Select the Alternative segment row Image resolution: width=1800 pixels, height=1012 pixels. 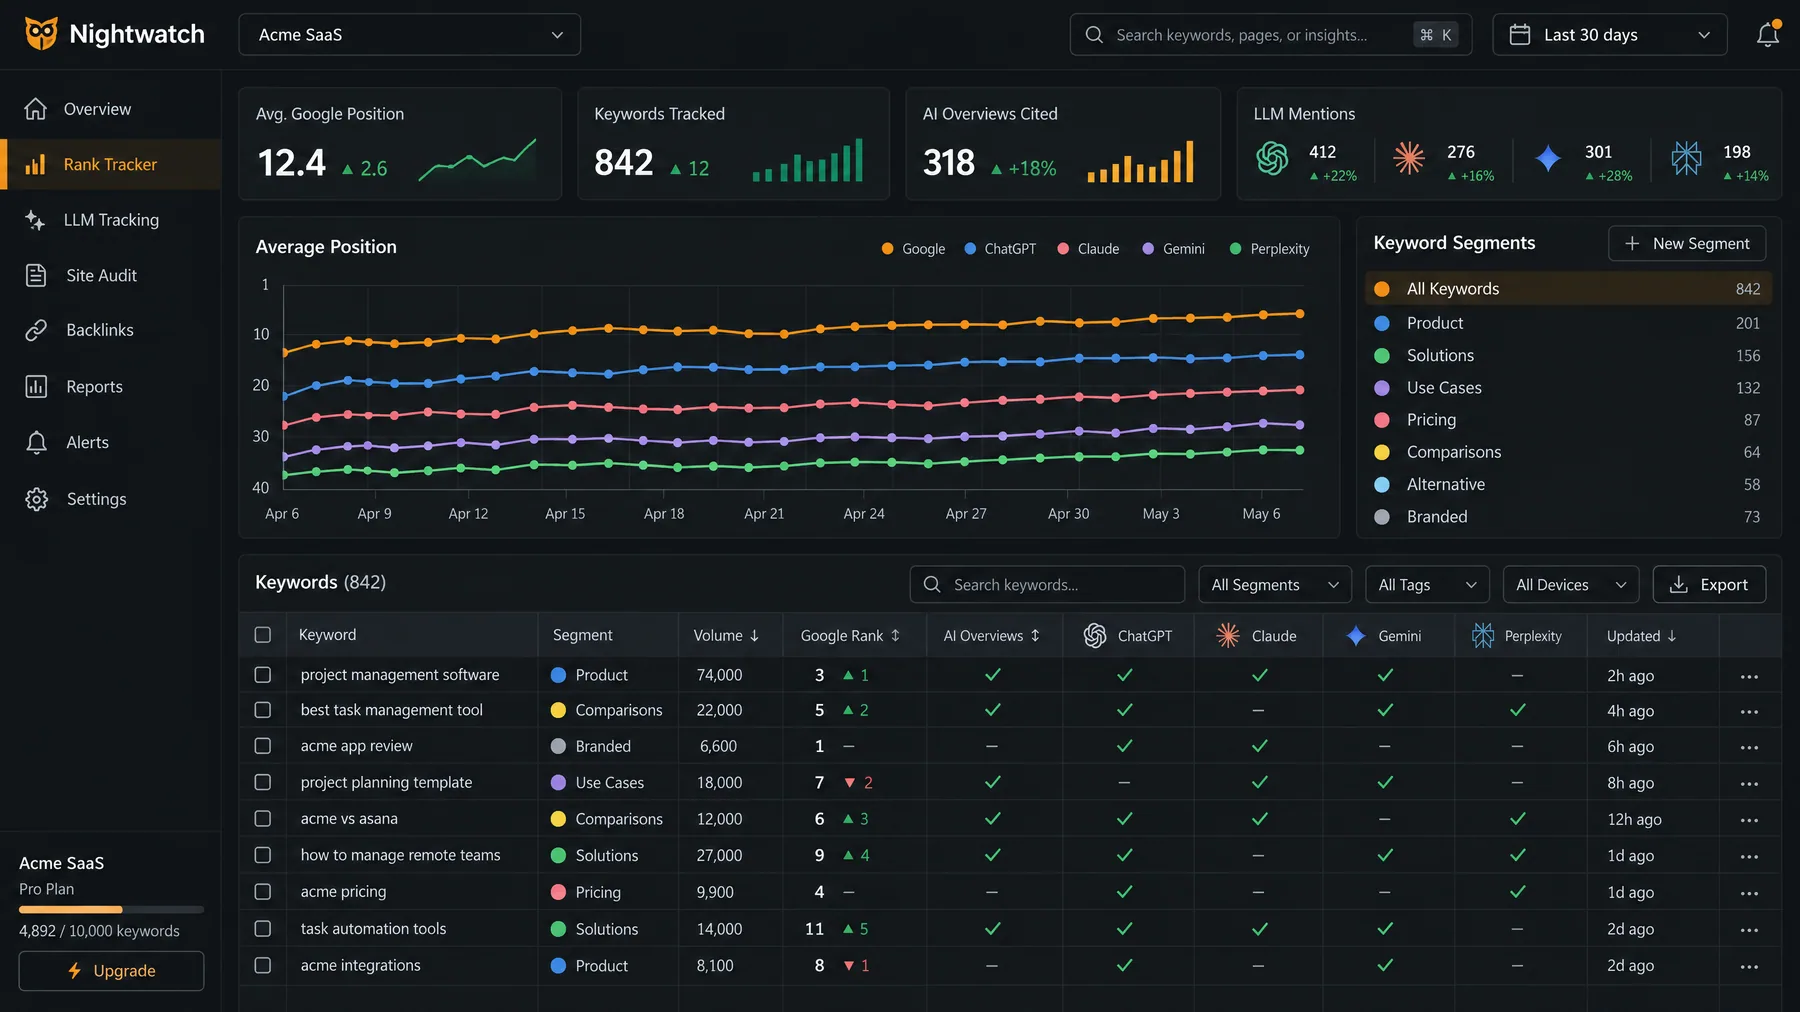[1568, 484]
